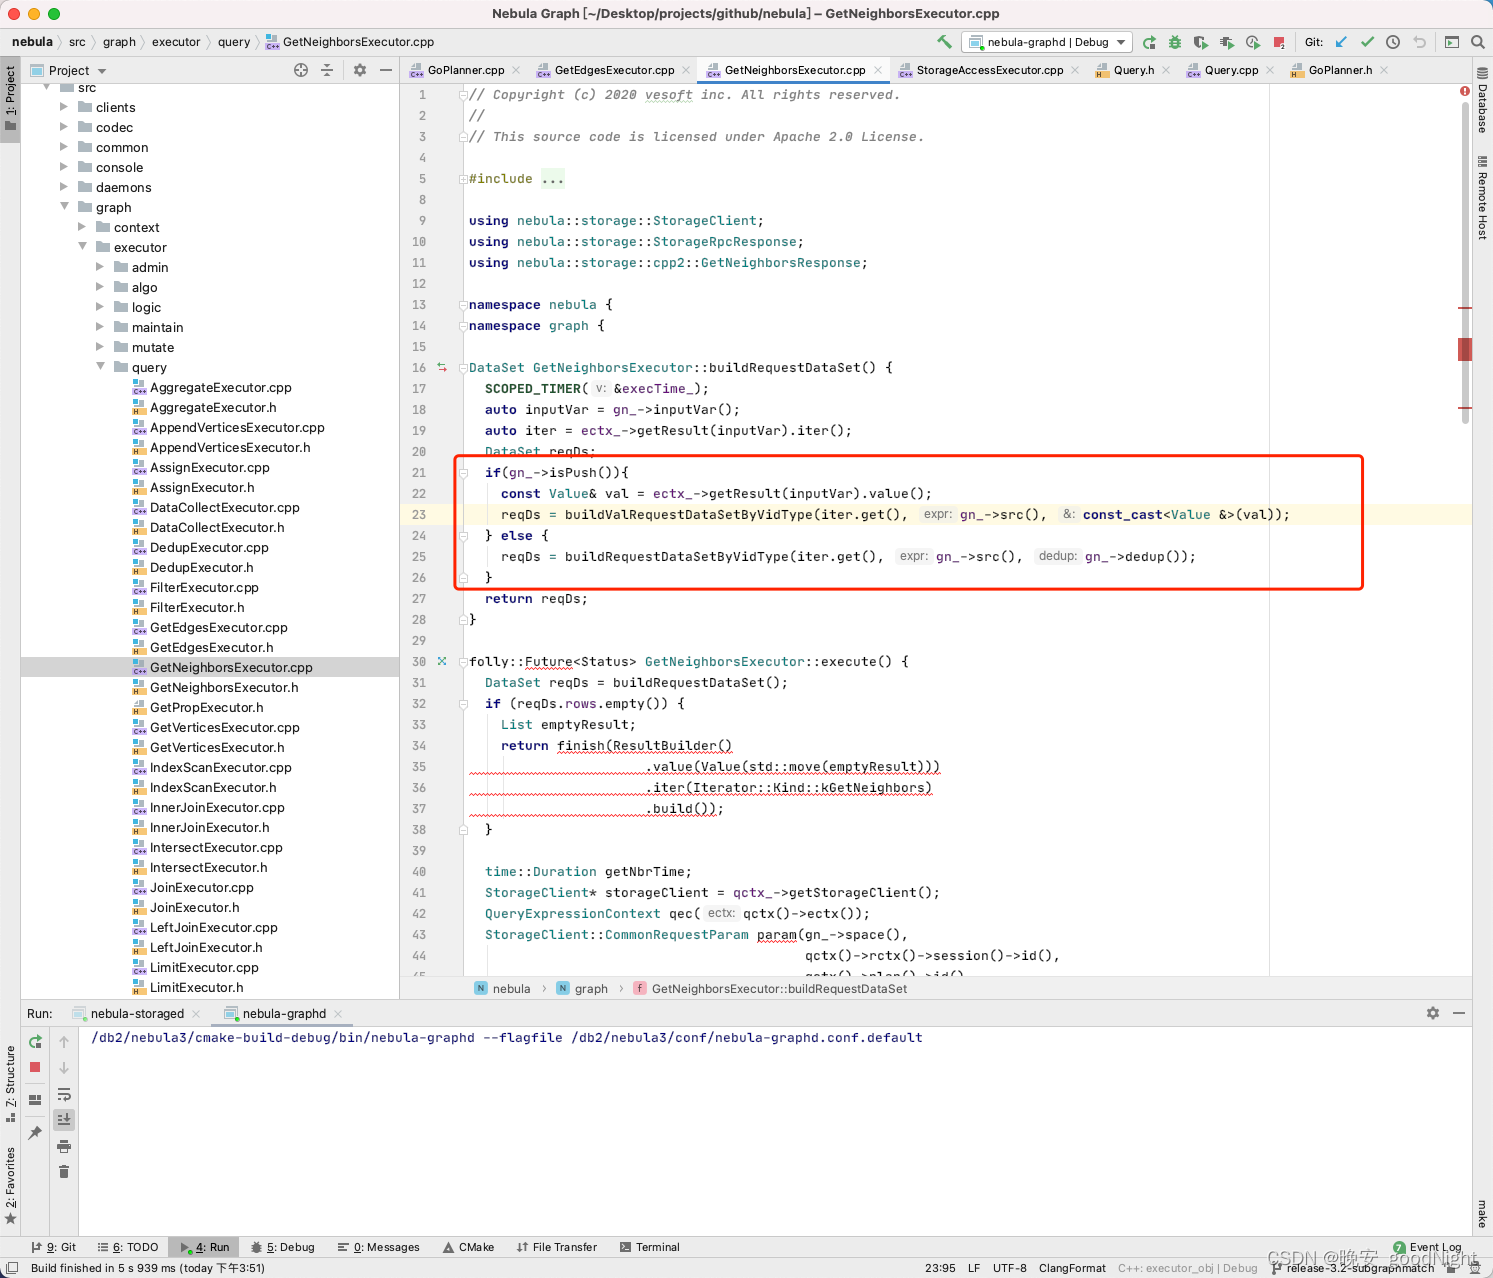Locate the opened file in the Project tree
The image size is (1493, 1278).
click(x=301, y=70)
